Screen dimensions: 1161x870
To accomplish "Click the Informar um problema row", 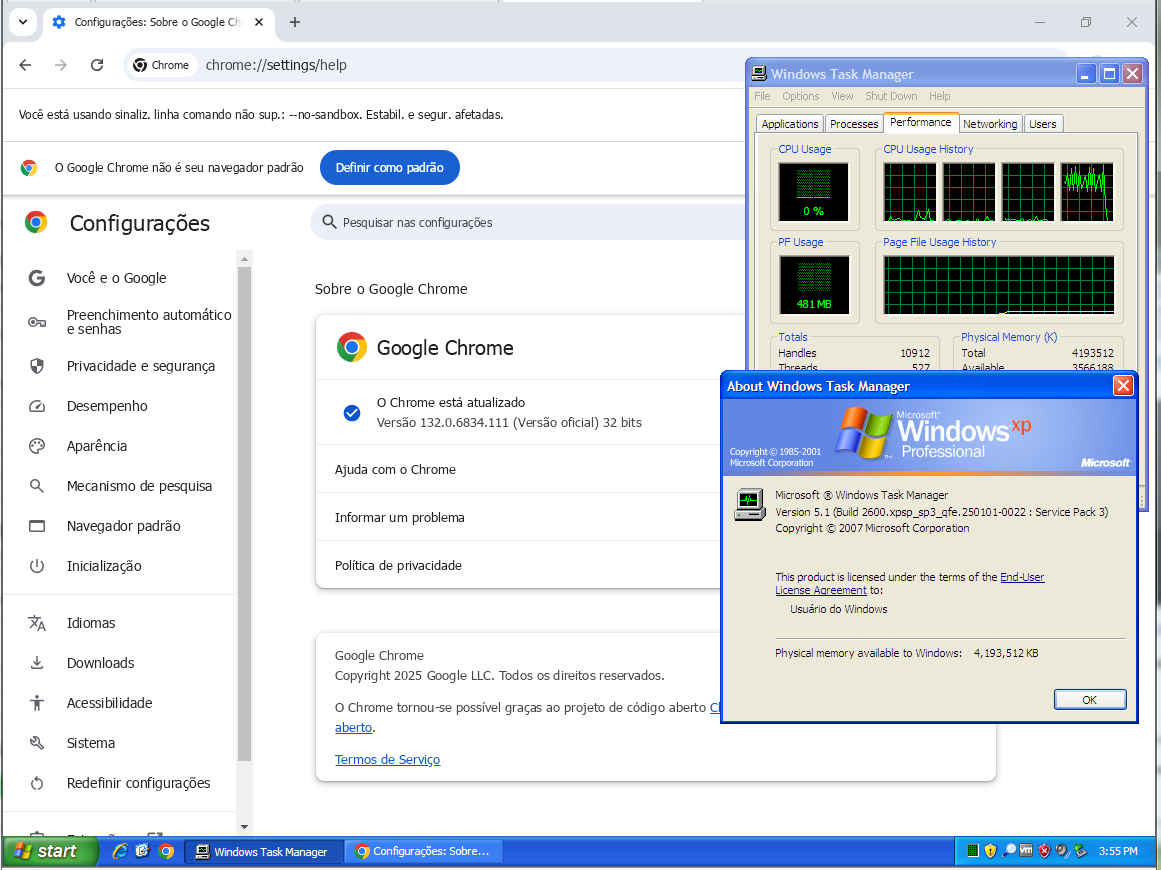I will [x=518, y=518].
